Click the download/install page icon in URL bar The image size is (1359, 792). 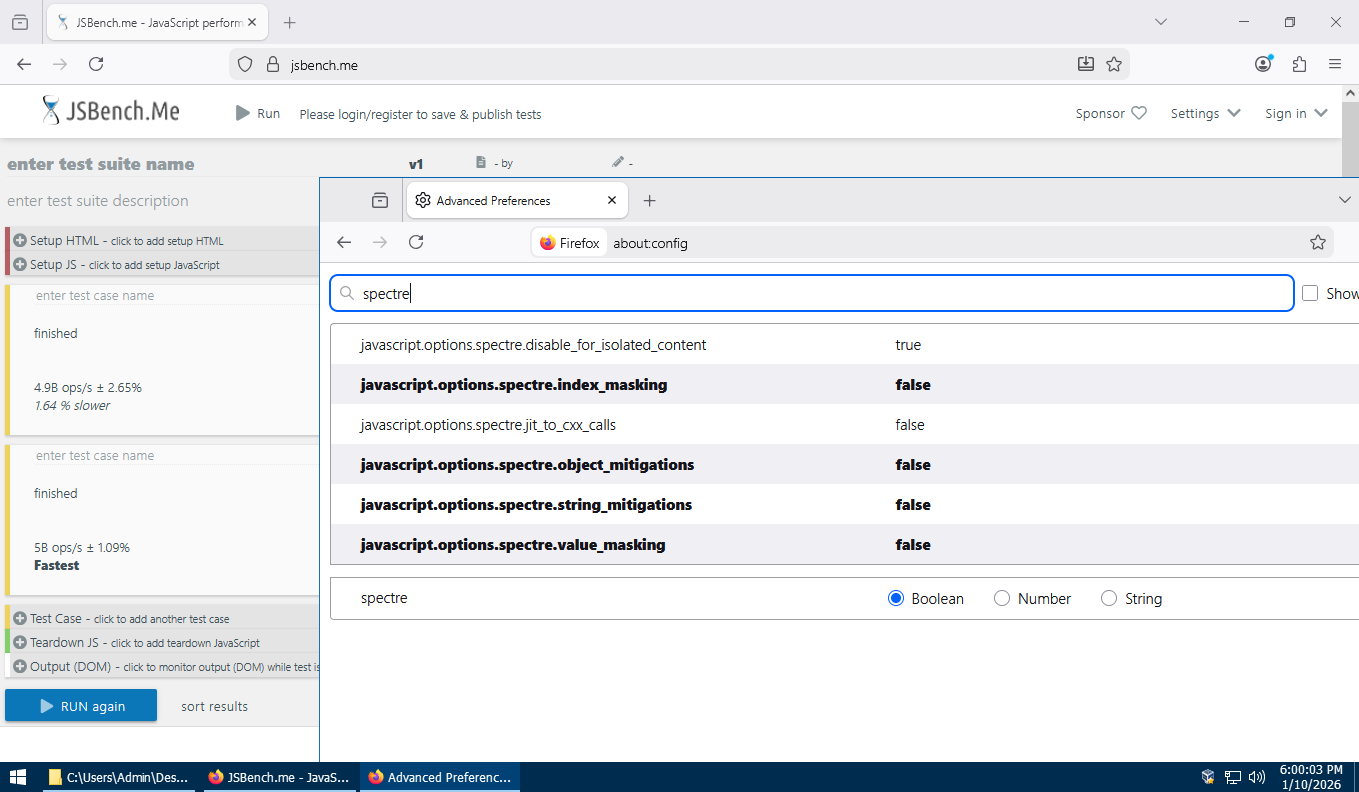(x=1086, y=64)
